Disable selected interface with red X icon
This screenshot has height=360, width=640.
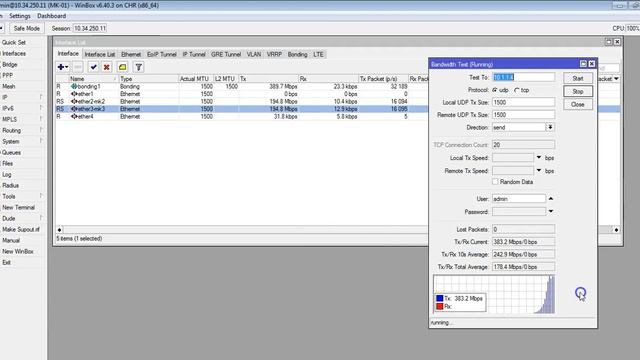click(107, 67)
